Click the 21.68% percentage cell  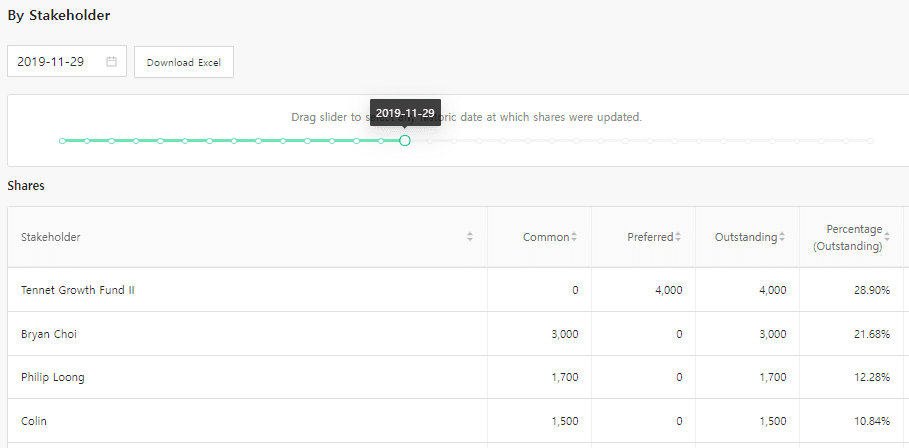[852, 334]
